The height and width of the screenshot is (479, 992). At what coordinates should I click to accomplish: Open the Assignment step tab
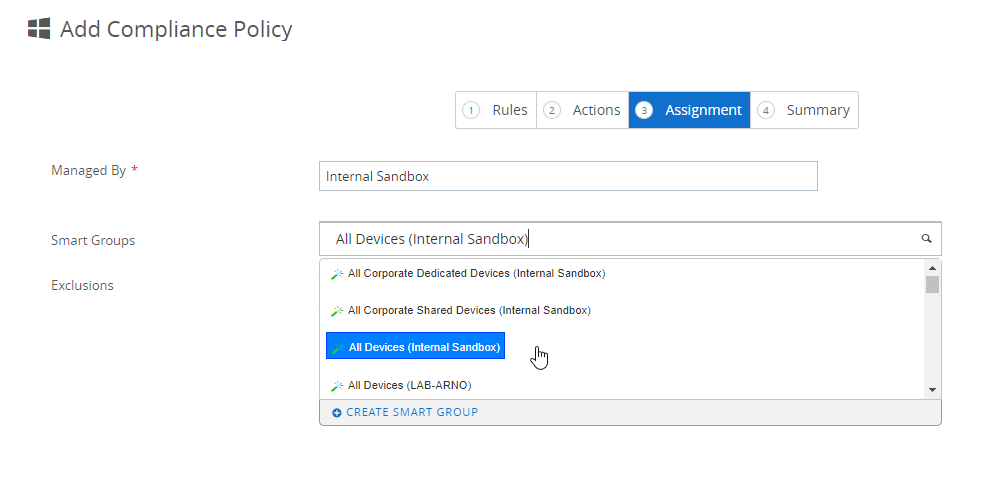[689, 110]
